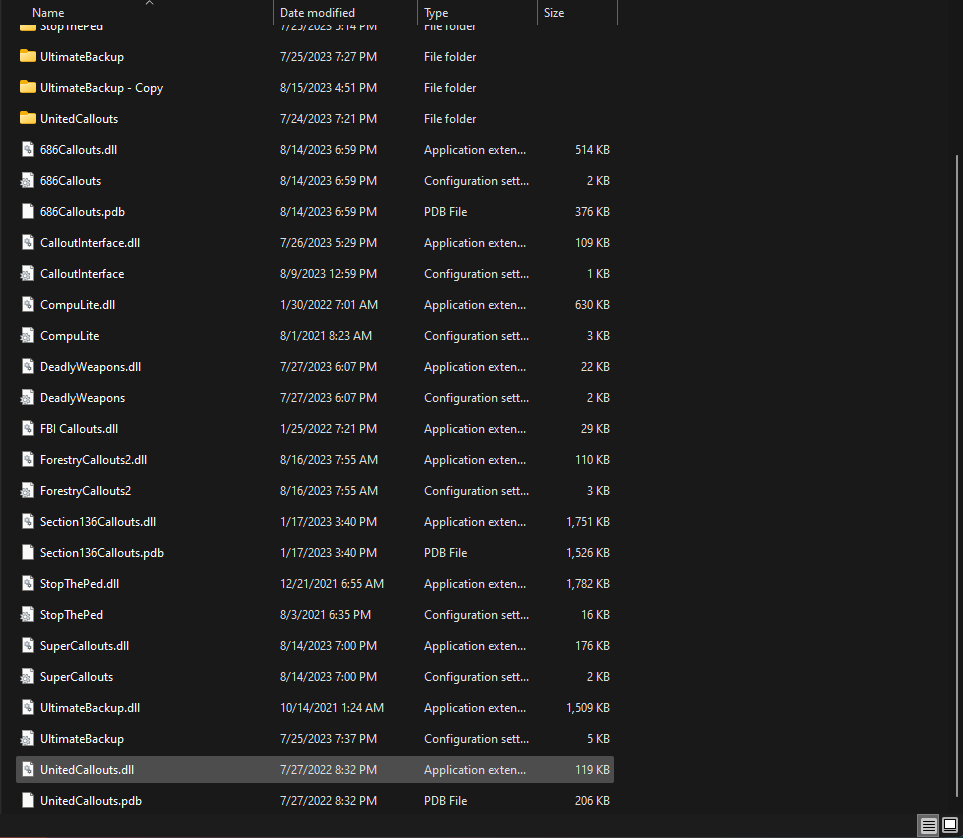Click the UnitedCallouts.dll file icon
This screenshot has width=963, height=838.
pyautogui.click(x=28, y=769)
